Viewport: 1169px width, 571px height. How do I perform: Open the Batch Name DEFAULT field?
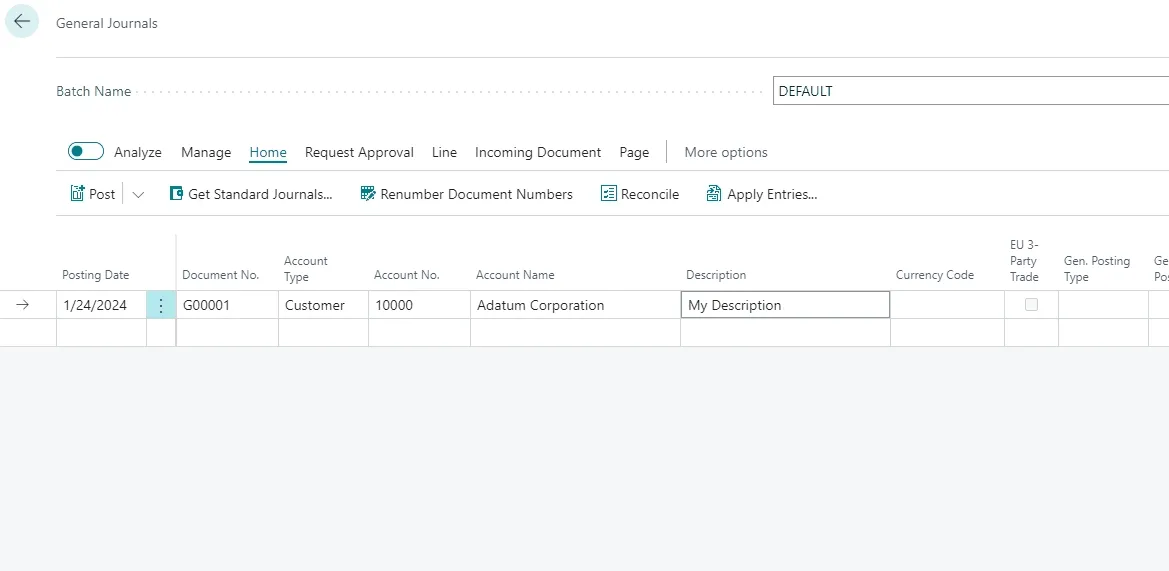click(971, 91)
